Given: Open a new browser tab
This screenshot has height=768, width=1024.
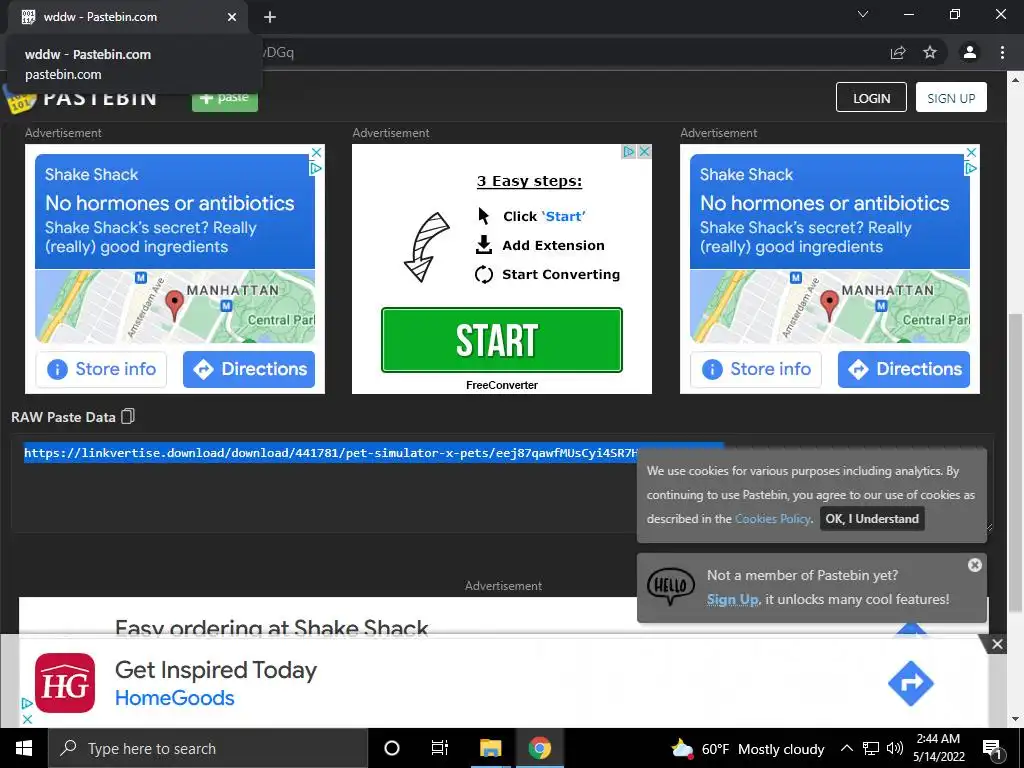Looking at the screenshot, I should click(x=270, y=17).
